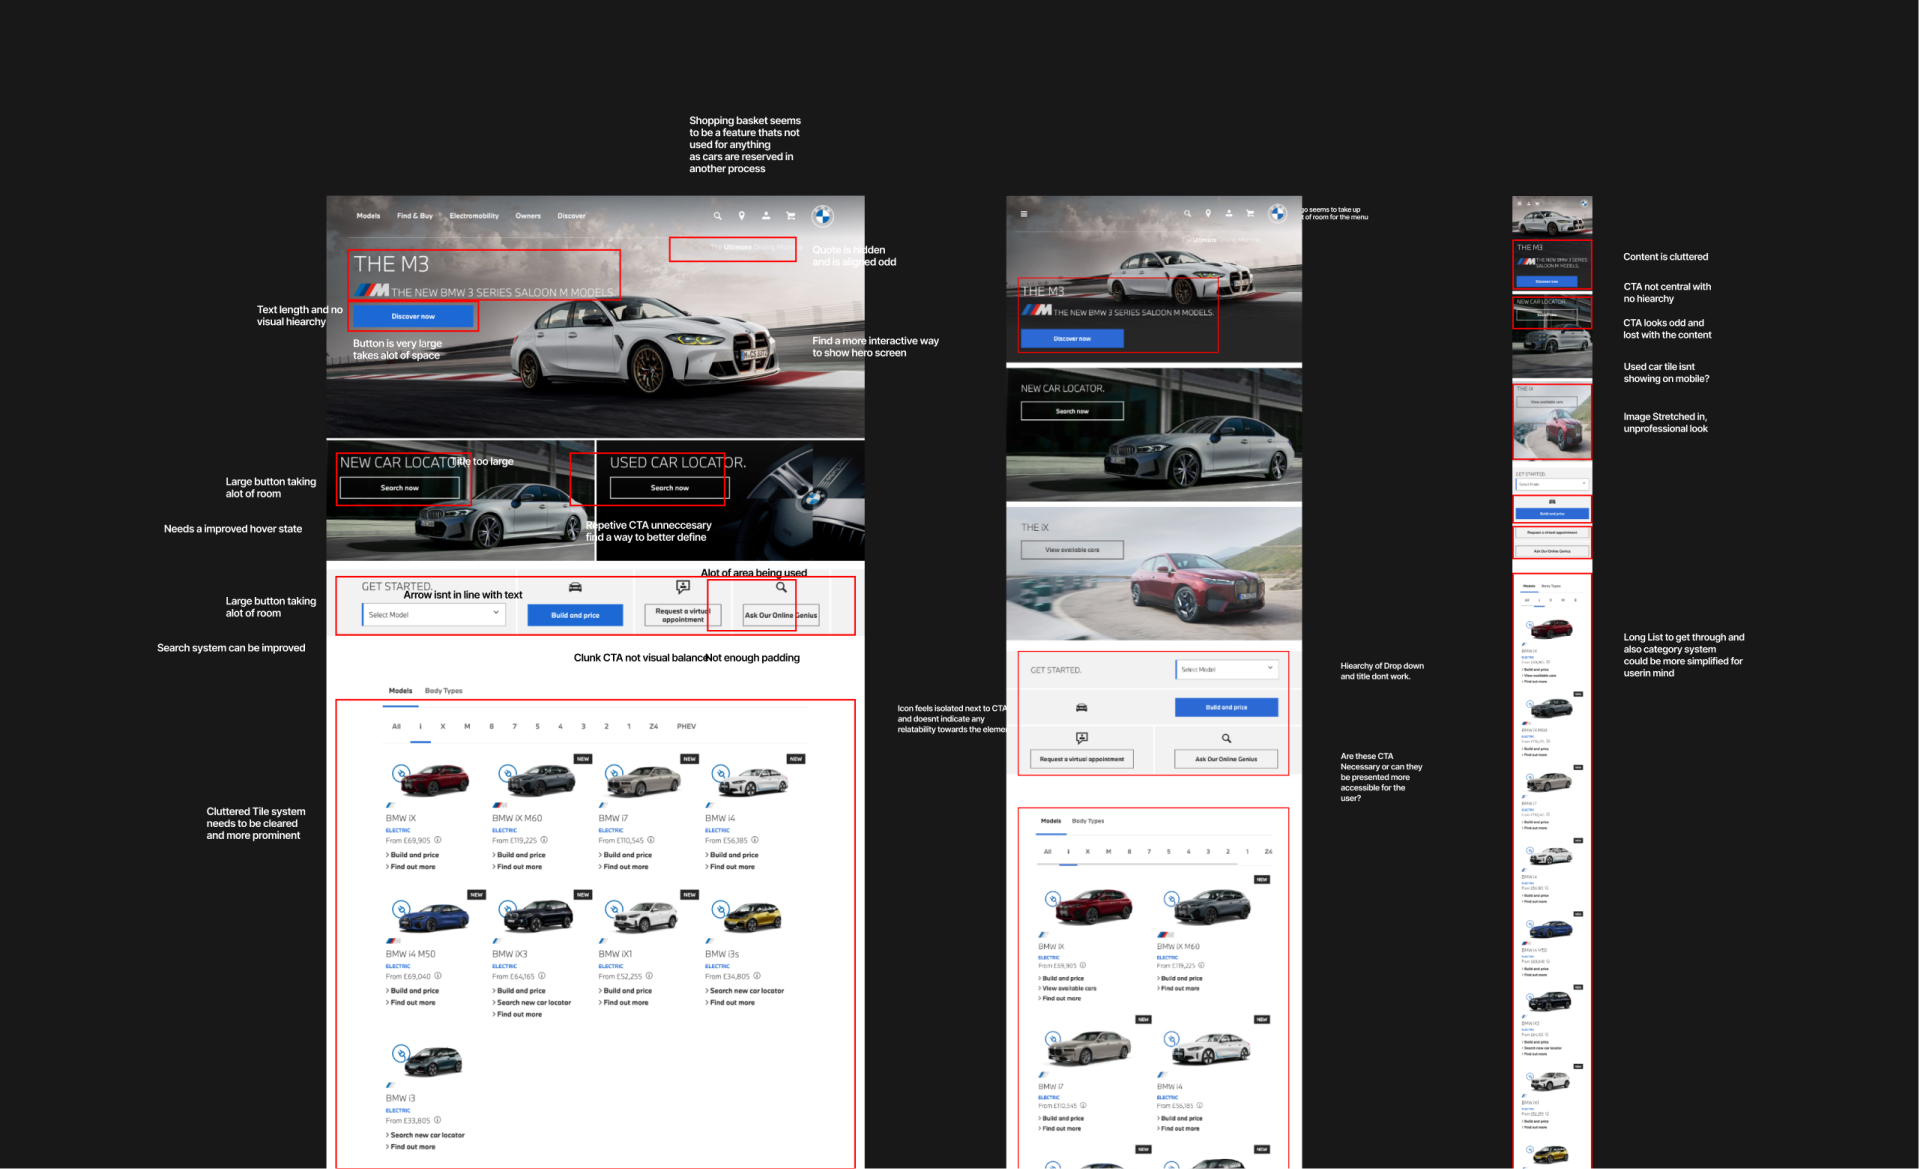Screen dimensions: 1919x1169
Task: Click Search now button in tablet New Car Locator
Action: click(x=1072, y=411)
